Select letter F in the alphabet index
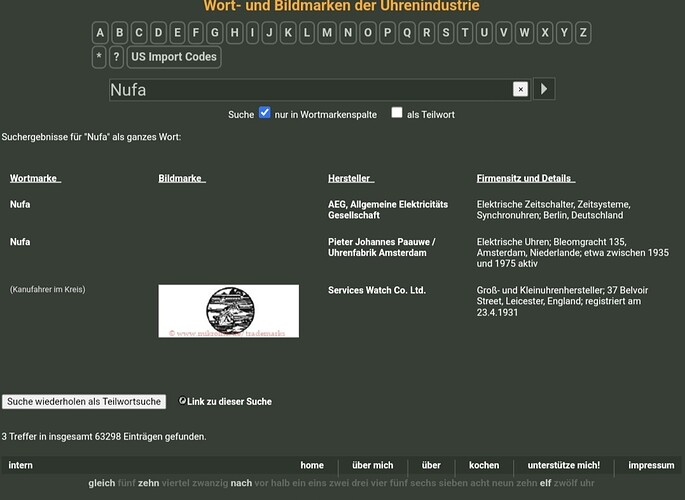 click(196, 33)
